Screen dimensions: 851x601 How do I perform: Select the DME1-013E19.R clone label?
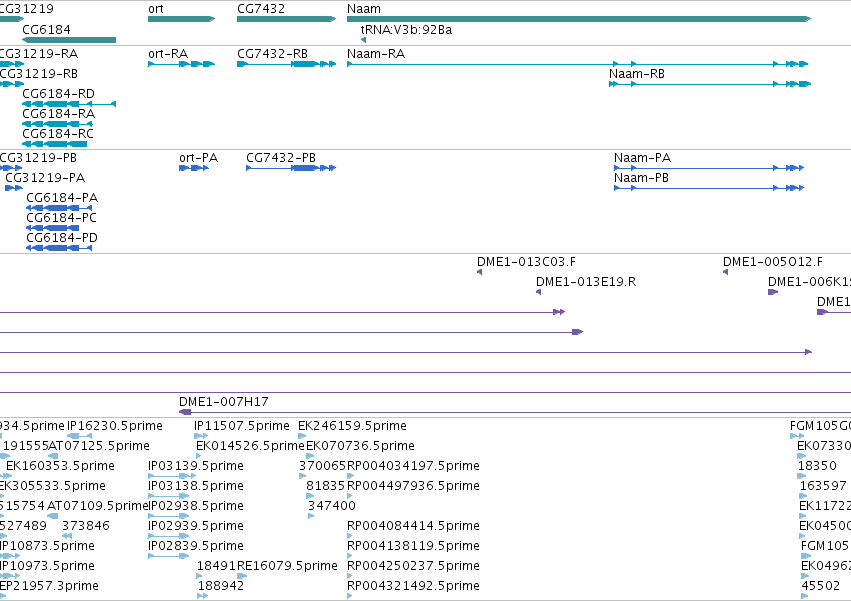tap(586, 282)
